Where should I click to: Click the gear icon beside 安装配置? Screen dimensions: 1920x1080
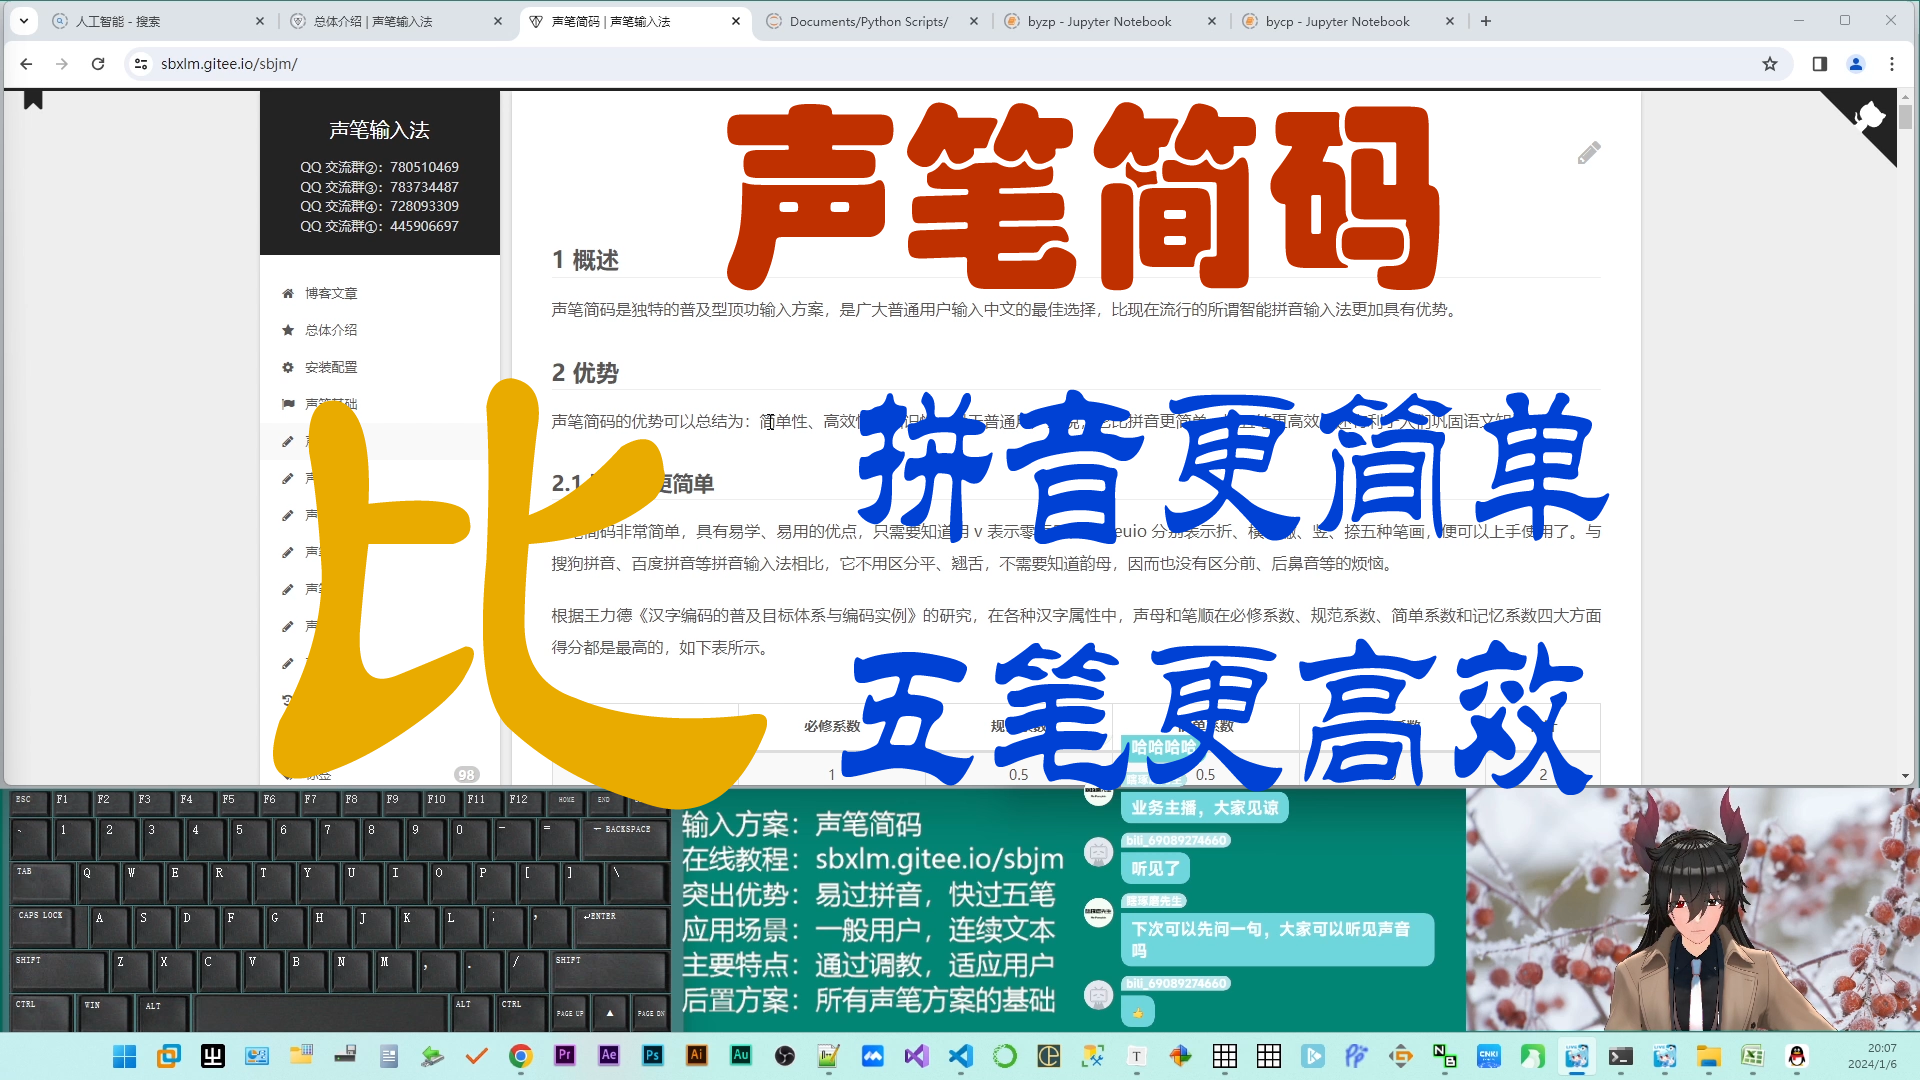click(288, 367)
